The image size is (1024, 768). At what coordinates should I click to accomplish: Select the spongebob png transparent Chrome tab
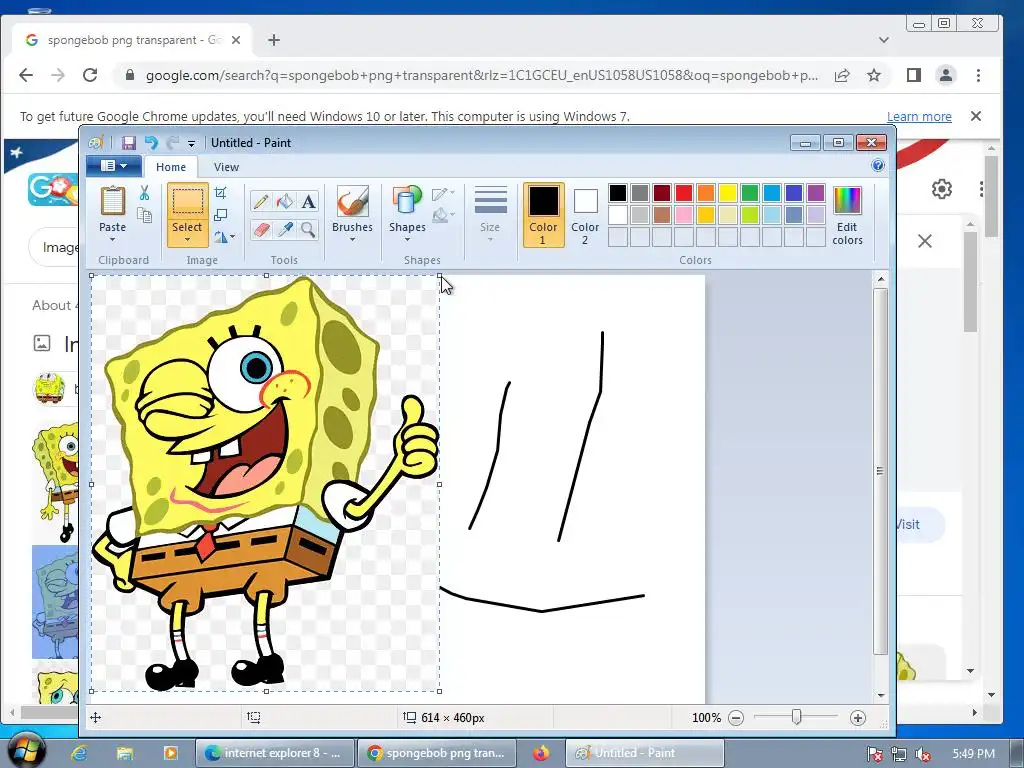pyautogui.click(x=131, y=40)
